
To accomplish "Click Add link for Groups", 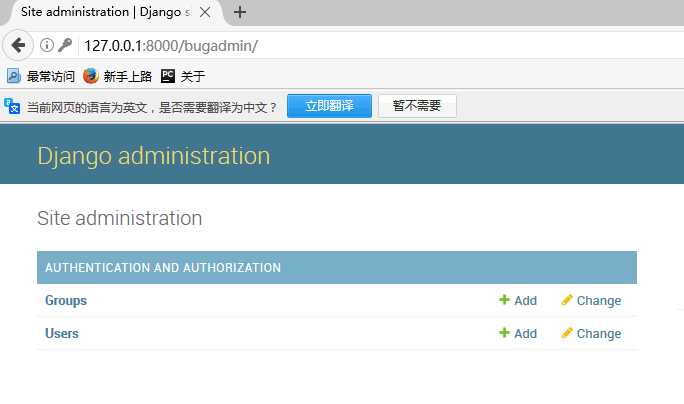I will [x=525, y=301].
